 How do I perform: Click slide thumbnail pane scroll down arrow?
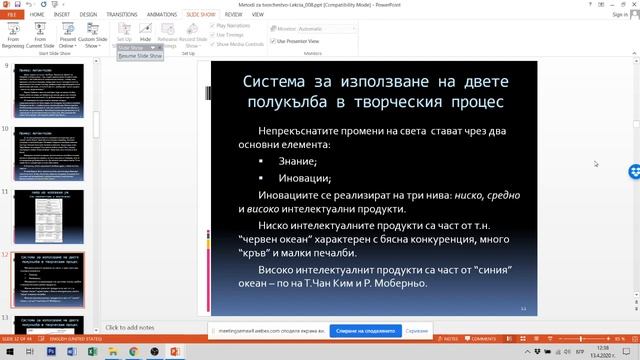tap(96, 330)
